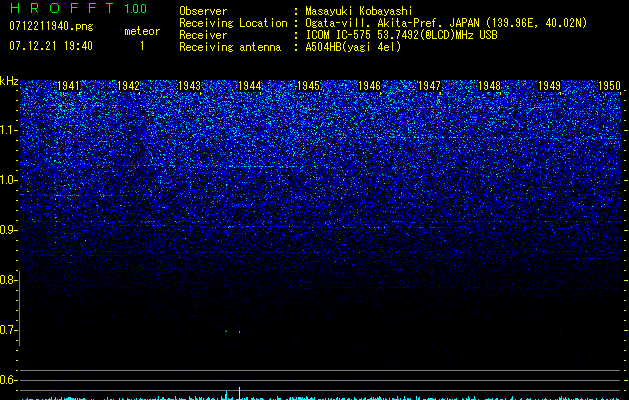
Task: Click the 1.0 kHz frequency tick label
Action: point(8,180)
